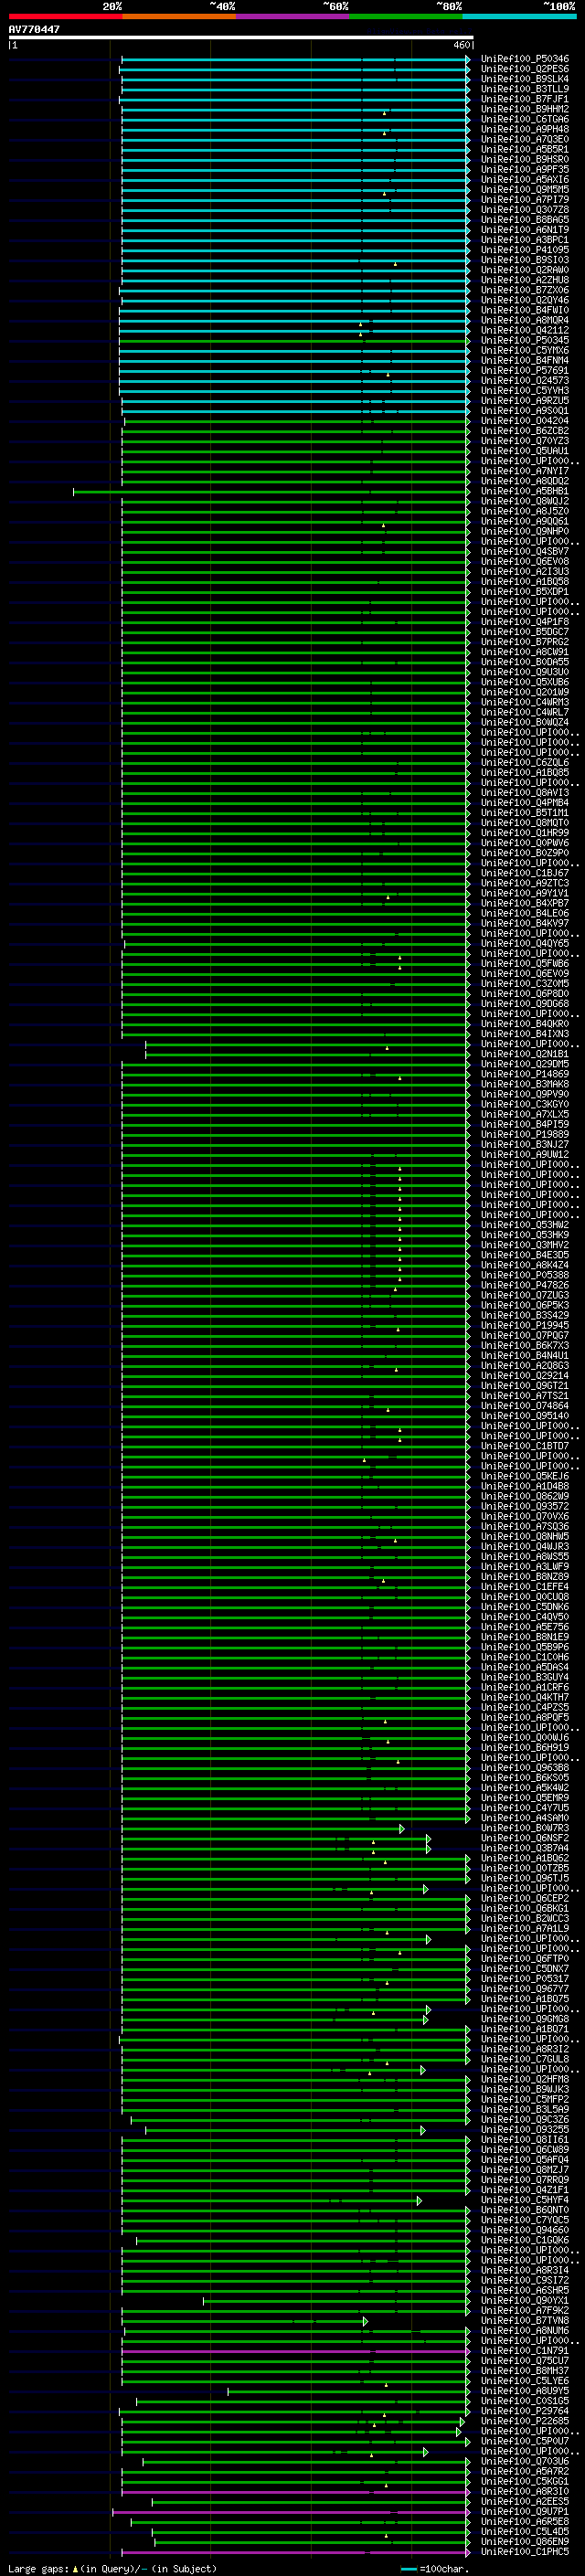Screen dimensions: 585x2576
Task: Open hit UniRef100_P57691
Action: pos(524,370)
